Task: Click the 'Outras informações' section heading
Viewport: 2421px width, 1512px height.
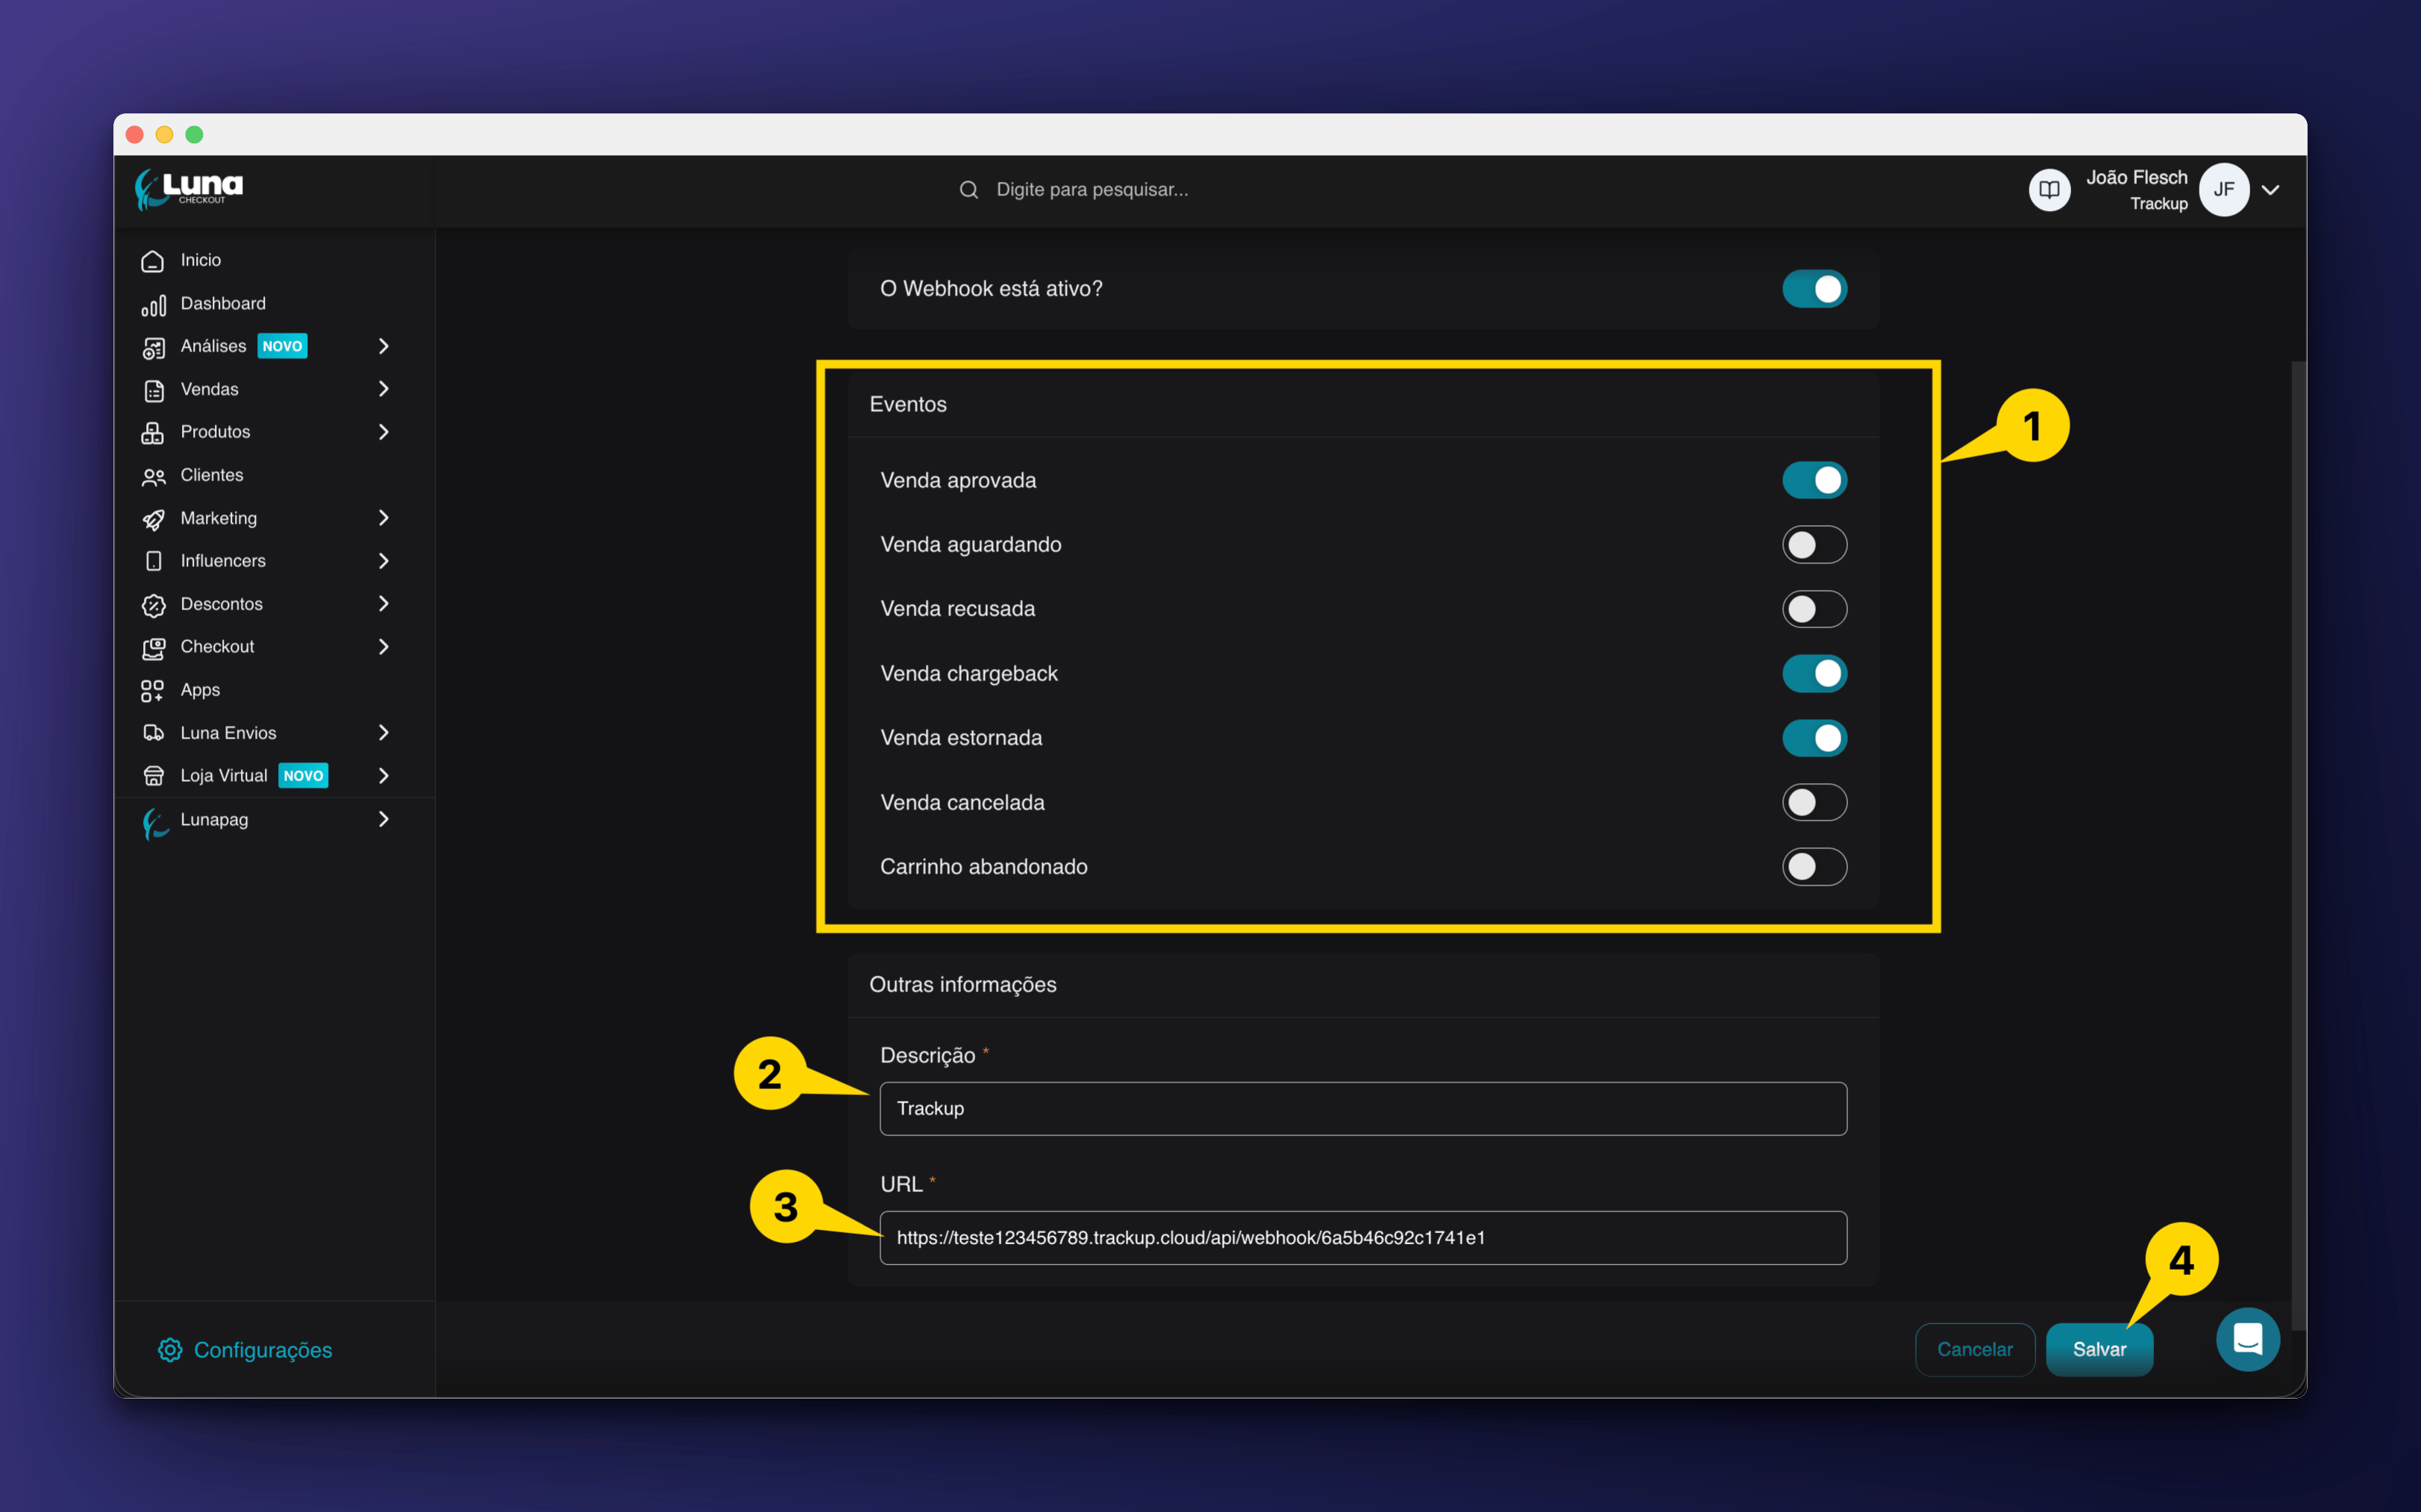Action: click(x=963, y=985)
